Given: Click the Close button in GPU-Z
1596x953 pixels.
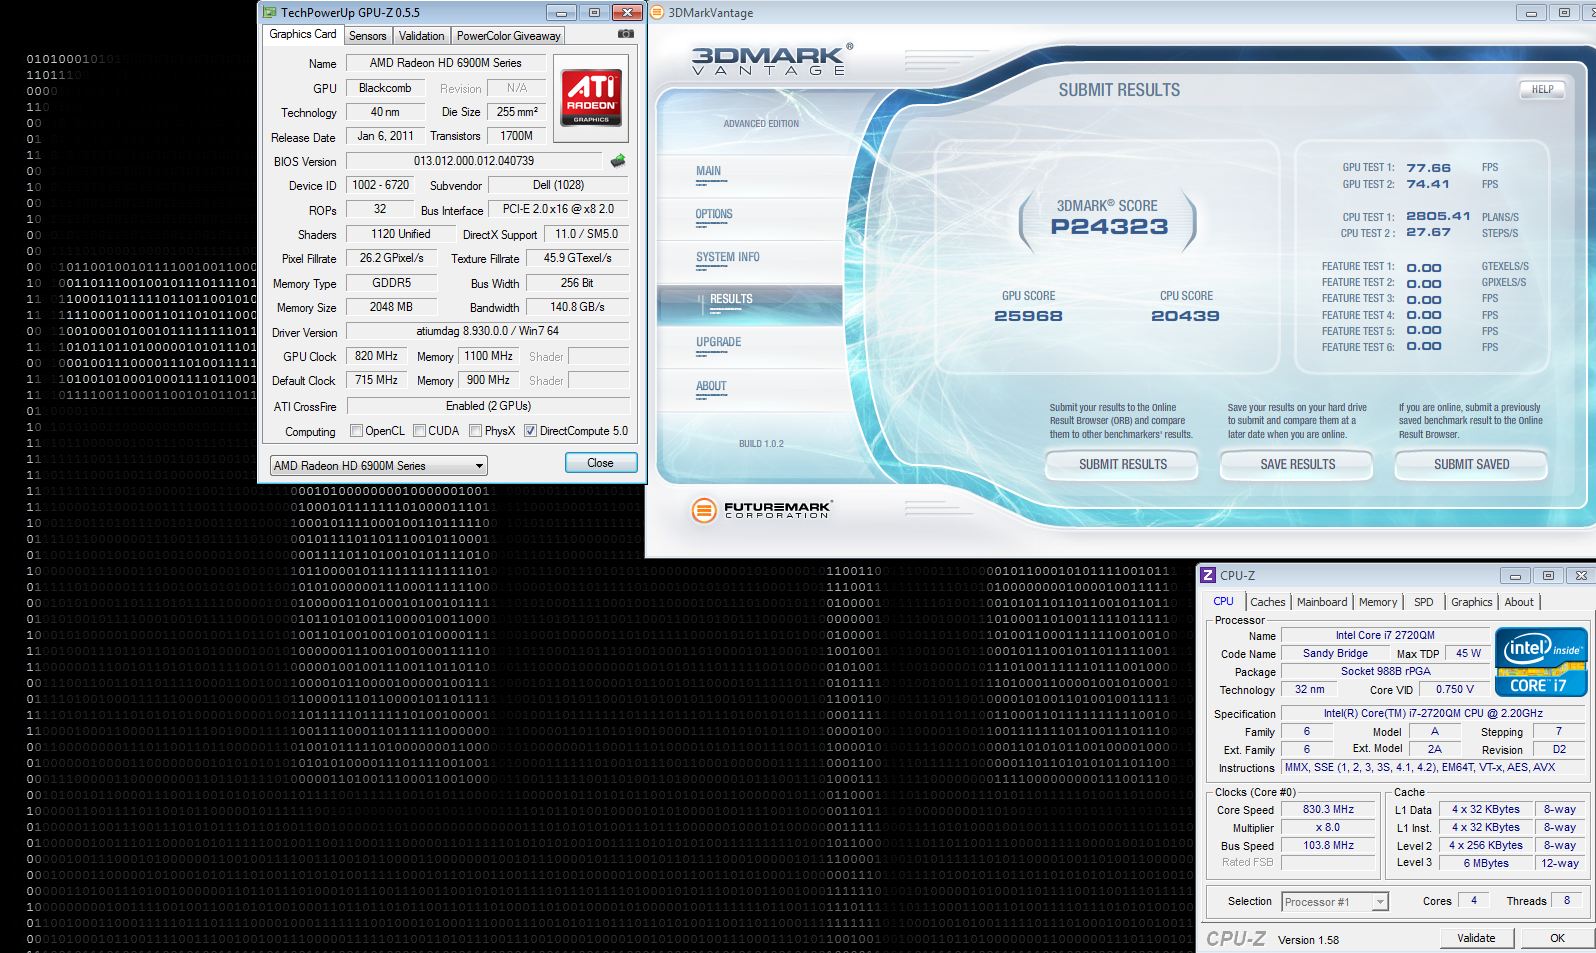Looking at the screenshot, I should (600, 463).
